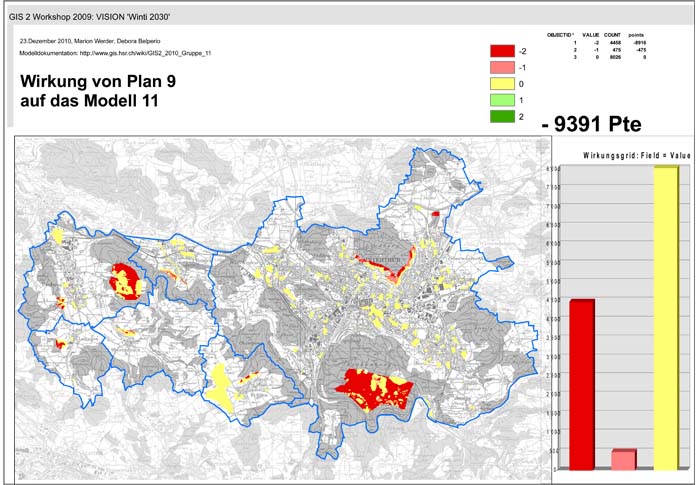Click the large red area at map bottom center
This screenshot has height=485, width=700.
pyautogui.click(x=373, y=388)
